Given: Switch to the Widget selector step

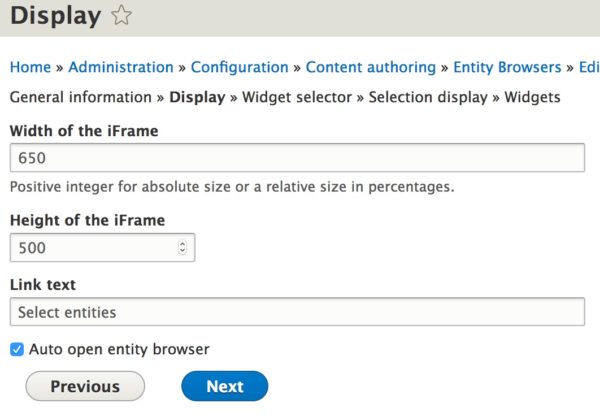Looking at the screenshot, I should [297, 97].
